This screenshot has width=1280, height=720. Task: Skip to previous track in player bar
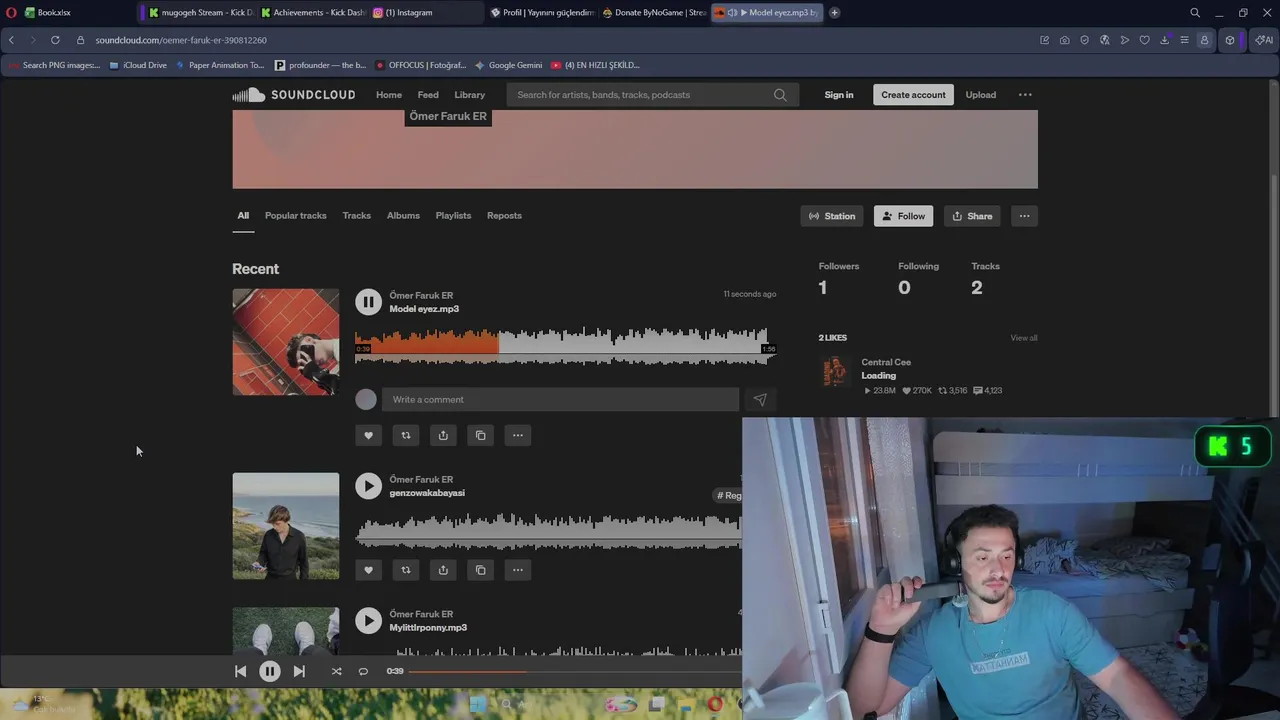pyautogui.click(x=240, y=671)
